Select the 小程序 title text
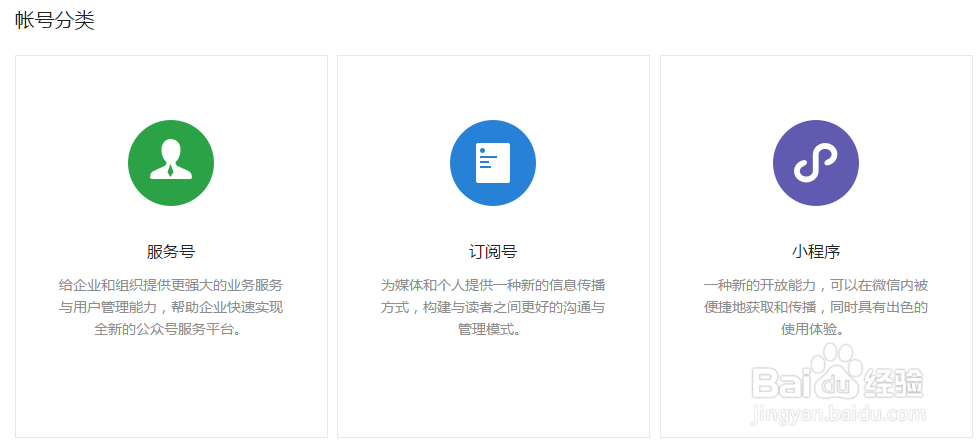The image size is (979, 447). point(816,252)
